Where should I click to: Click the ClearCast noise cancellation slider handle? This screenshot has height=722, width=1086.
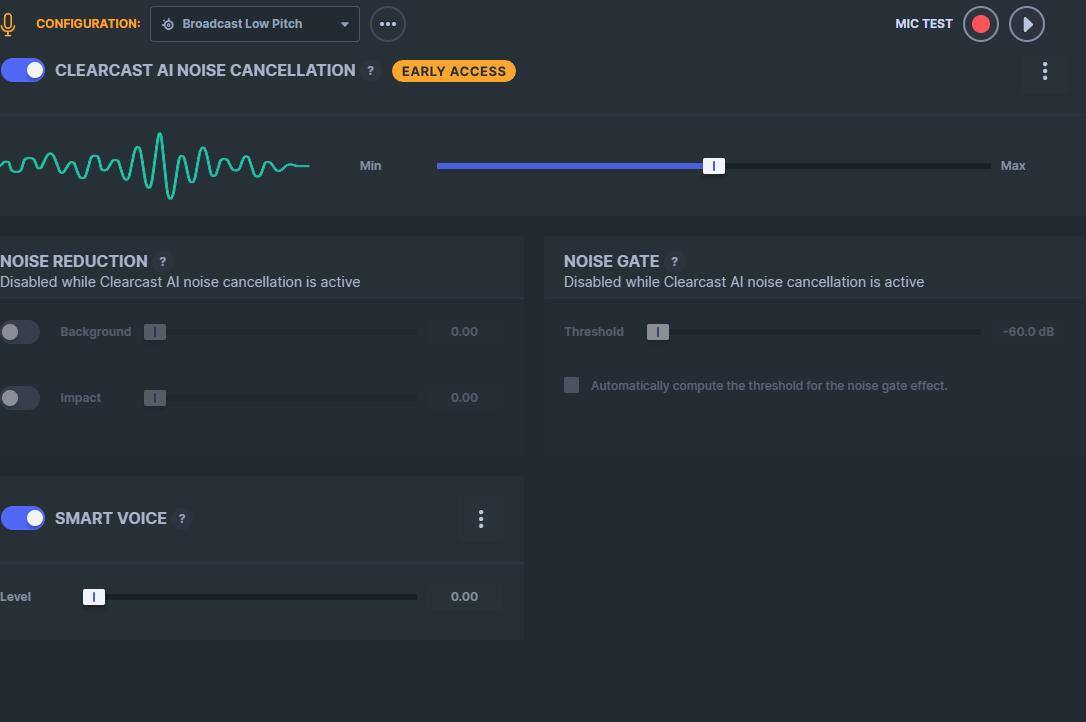pyautogui.click(x=713, y=166)
